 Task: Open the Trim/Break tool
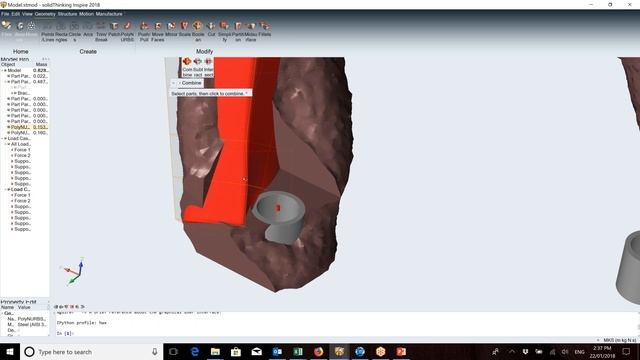101,30
